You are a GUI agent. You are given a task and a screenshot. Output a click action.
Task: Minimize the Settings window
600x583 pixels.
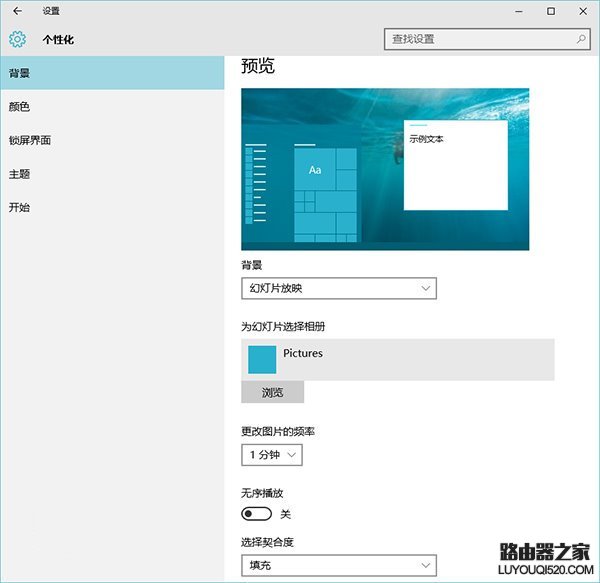[x=518, y=11]
